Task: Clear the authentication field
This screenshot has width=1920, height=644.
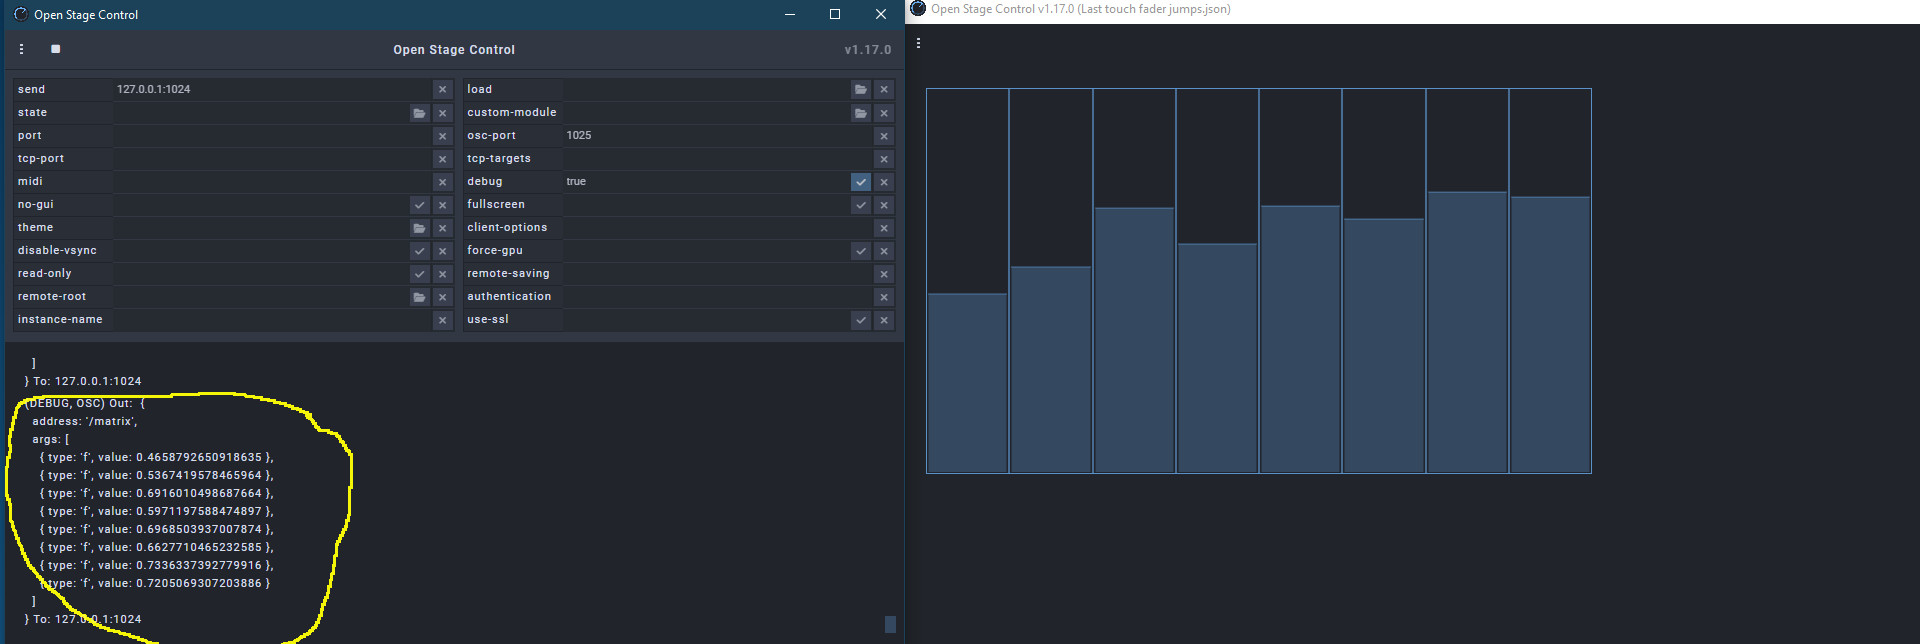Action: (884, 297)
